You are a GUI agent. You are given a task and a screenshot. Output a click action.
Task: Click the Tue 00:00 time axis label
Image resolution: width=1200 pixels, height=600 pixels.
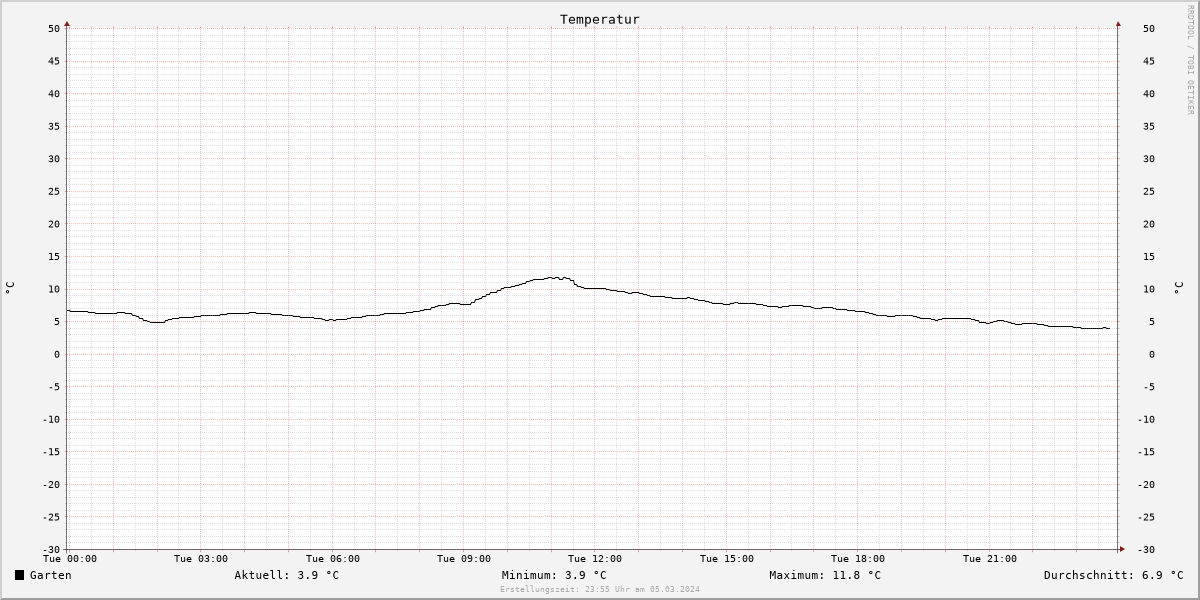click(69, 559)
